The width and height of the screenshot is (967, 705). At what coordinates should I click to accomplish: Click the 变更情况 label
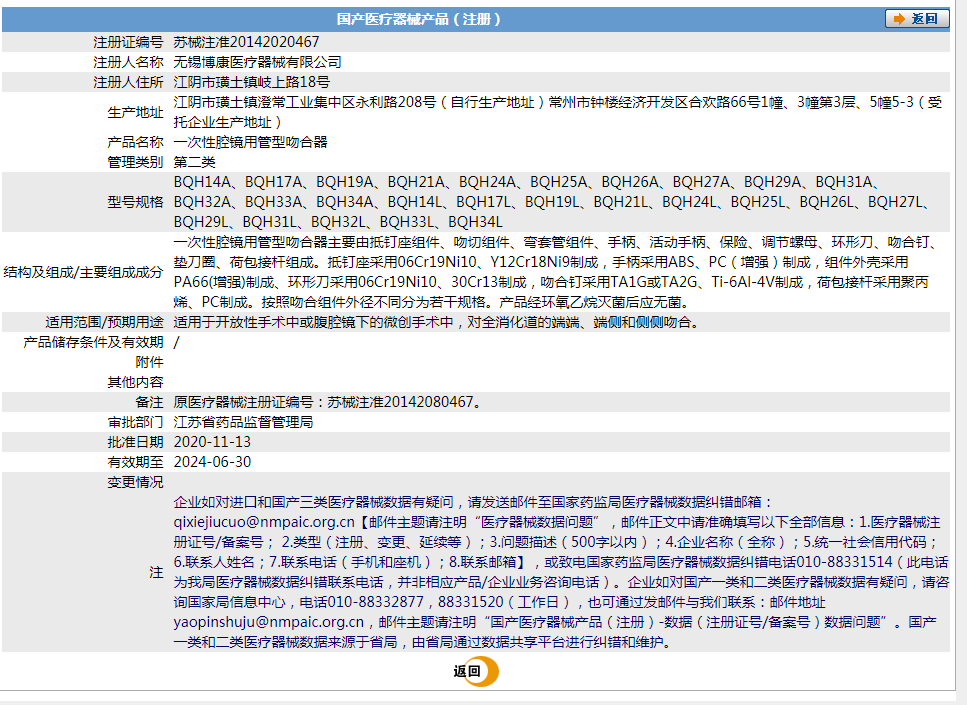click(135, 482)
